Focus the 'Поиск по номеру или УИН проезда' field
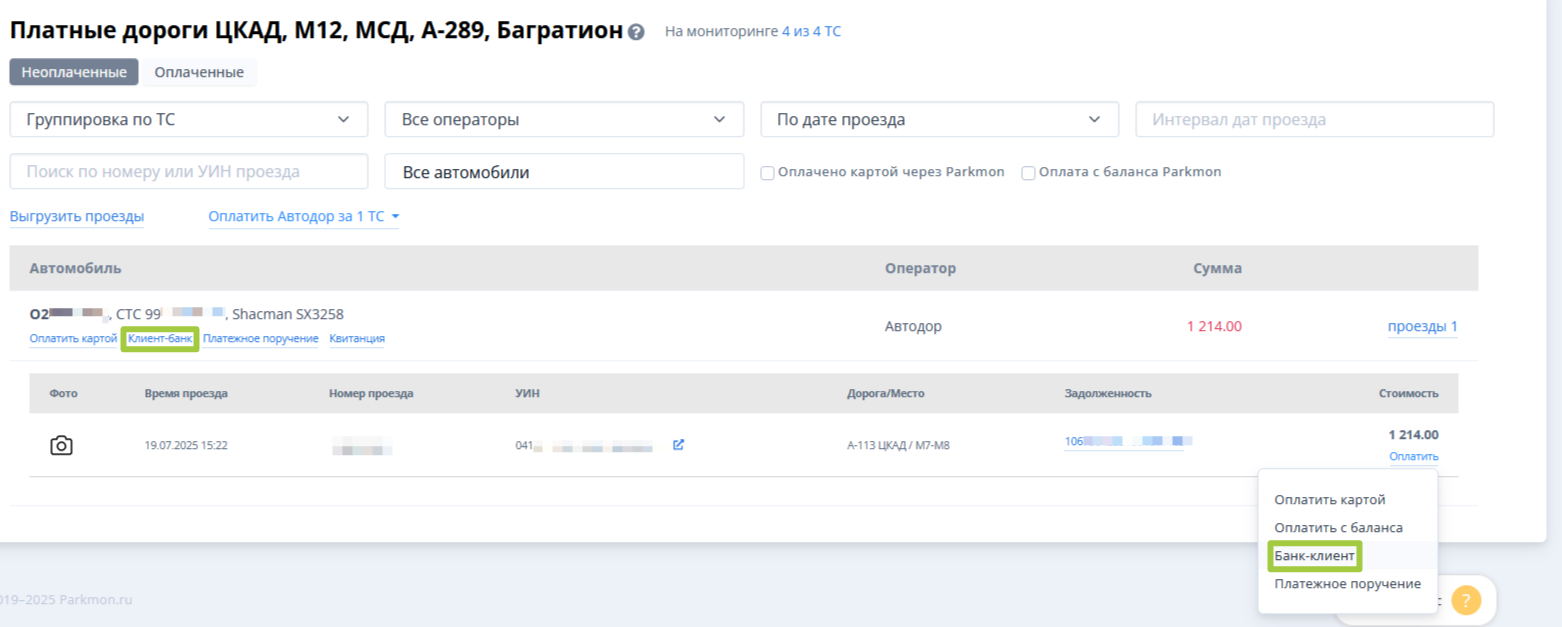Viewport: 1562px width, 627px height. tap(189, 171)
